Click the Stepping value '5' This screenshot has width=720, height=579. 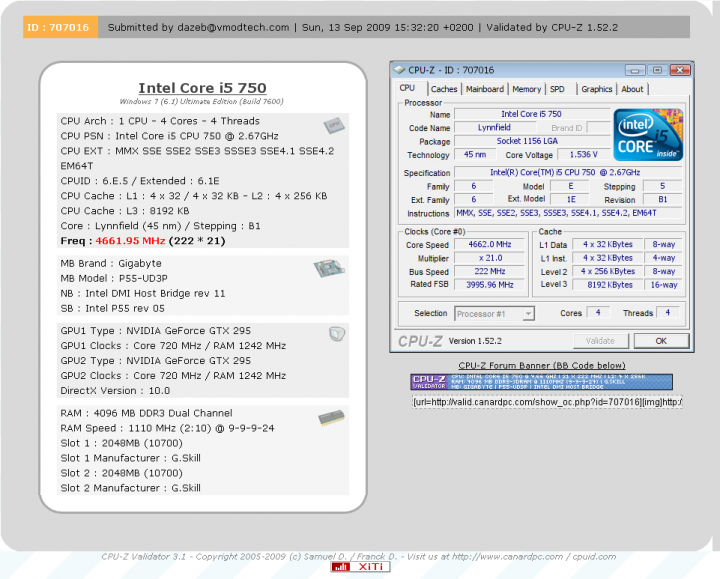click(x=663, y=186)
